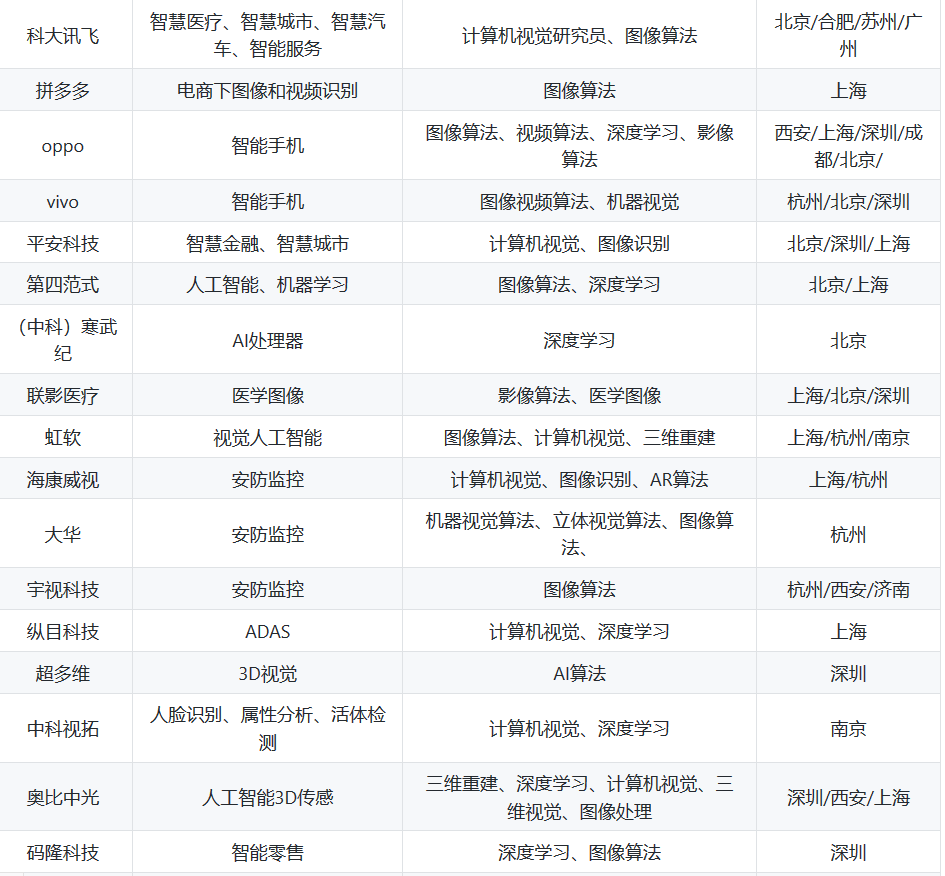Select 安防监控 in the 海康威视 row

coord(268,480)
